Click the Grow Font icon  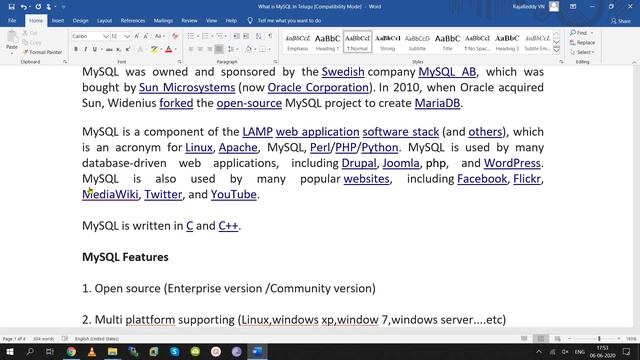tap(137, 36)
